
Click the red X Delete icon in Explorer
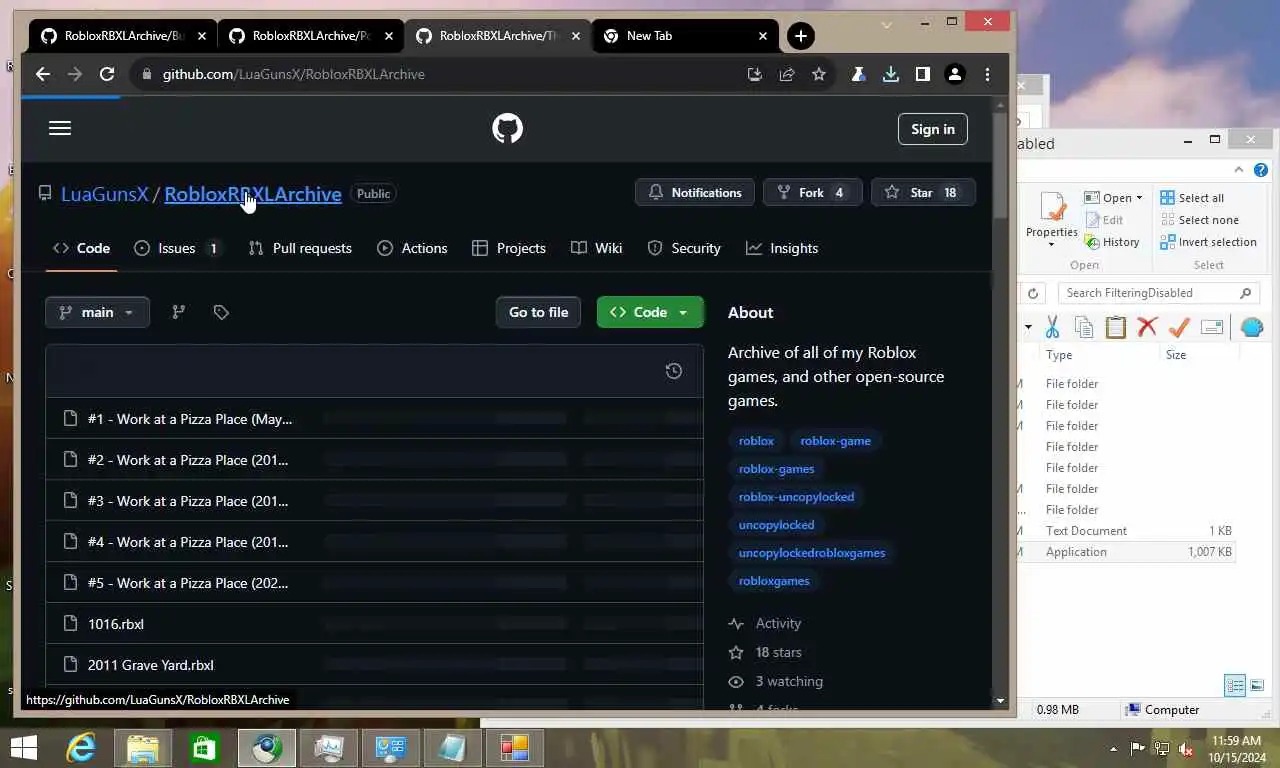(1147, 327)
